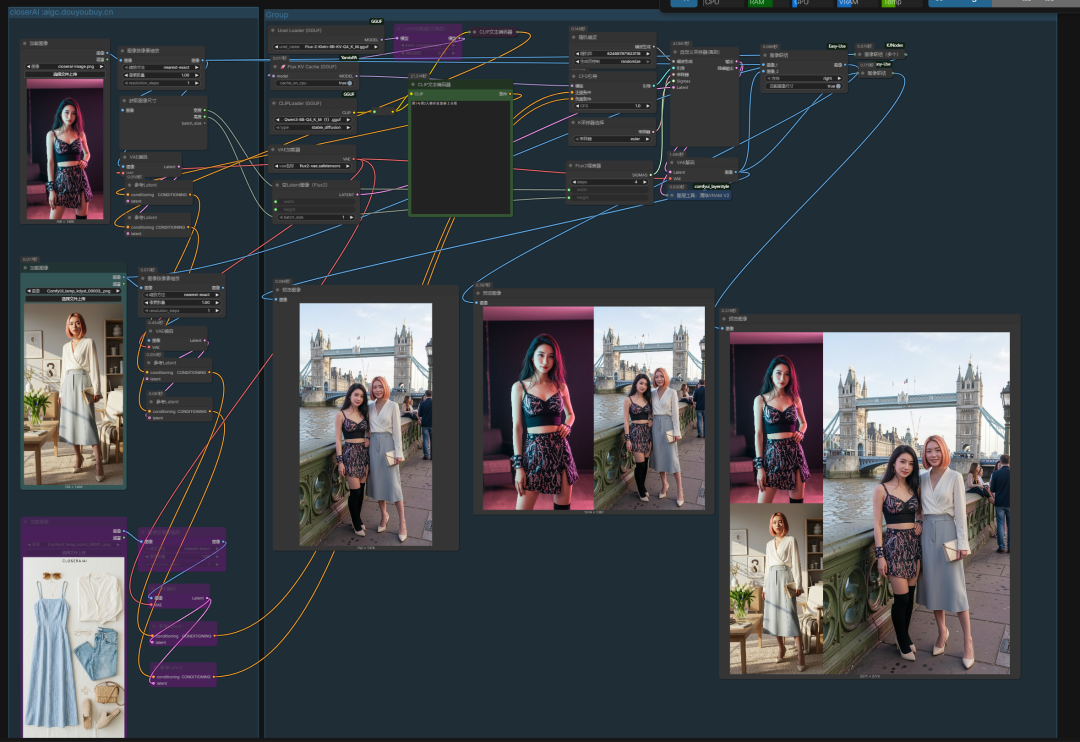This screenshot has height=742, width=1080.
Task: Open vae名称 flux2-vae.safetensors dropdown
Action: click(x=314, y=166)
